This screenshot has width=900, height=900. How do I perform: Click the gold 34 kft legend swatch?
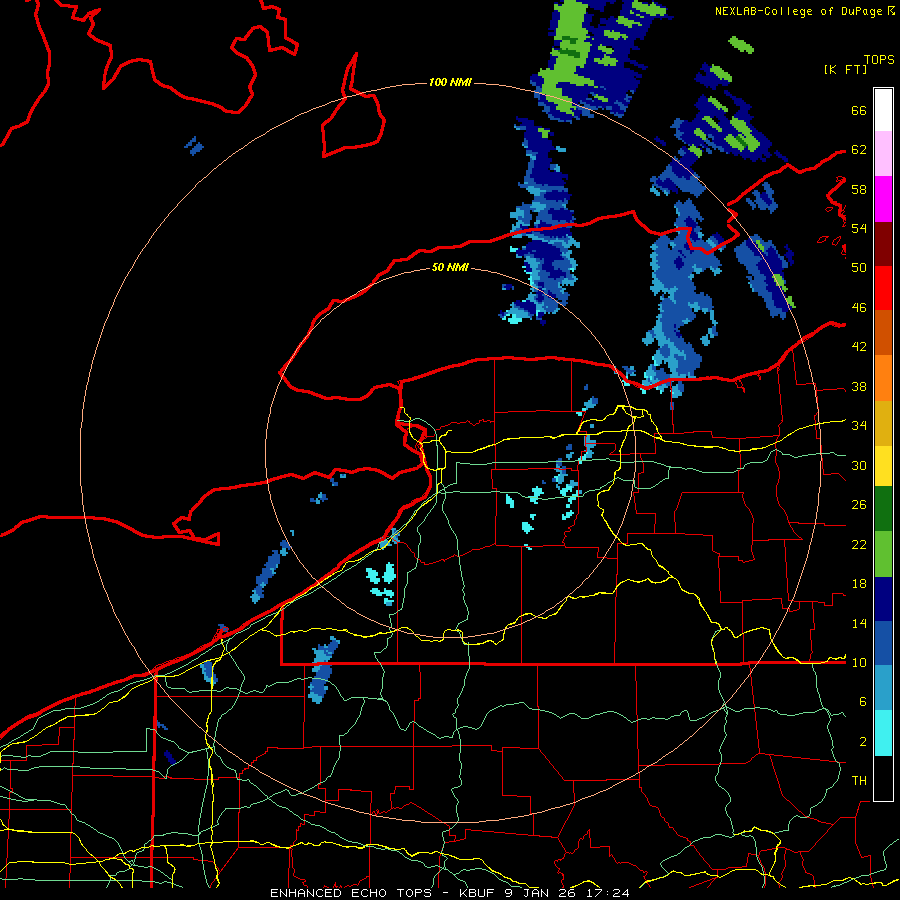[883, 423]
